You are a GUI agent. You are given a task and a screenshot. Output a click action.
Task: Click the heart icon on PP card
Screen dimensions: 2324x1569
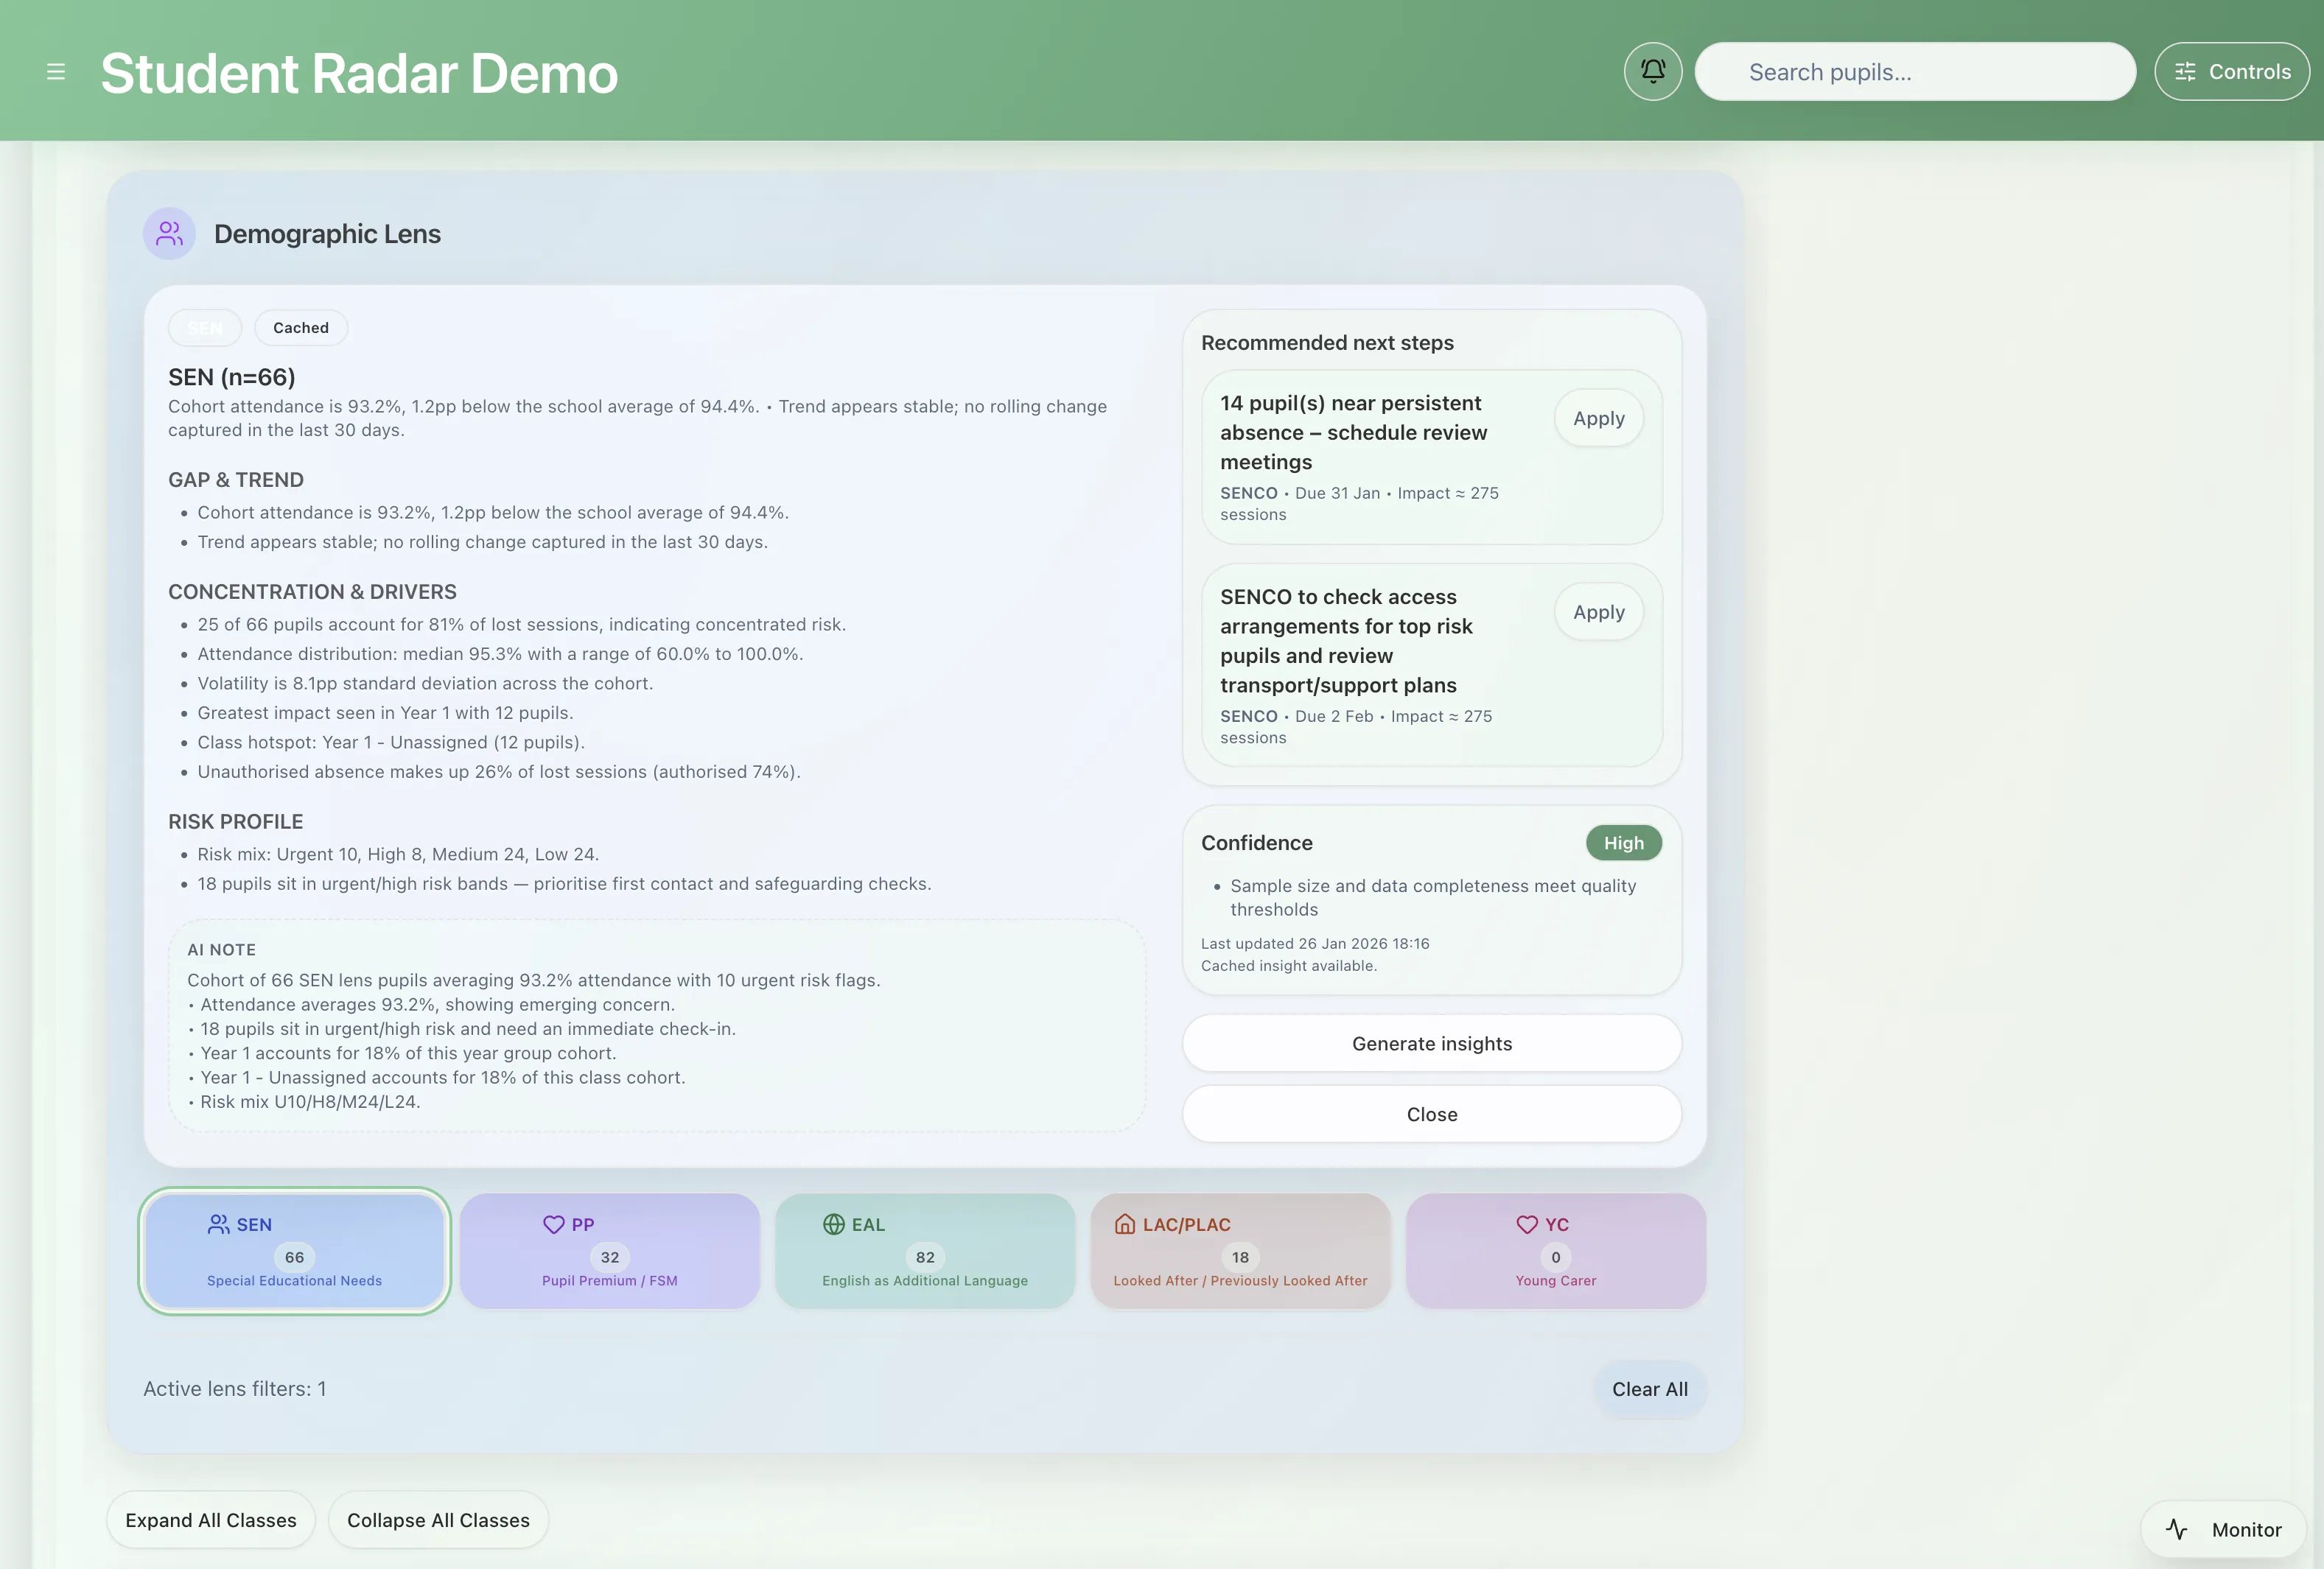click(553, 1224)
